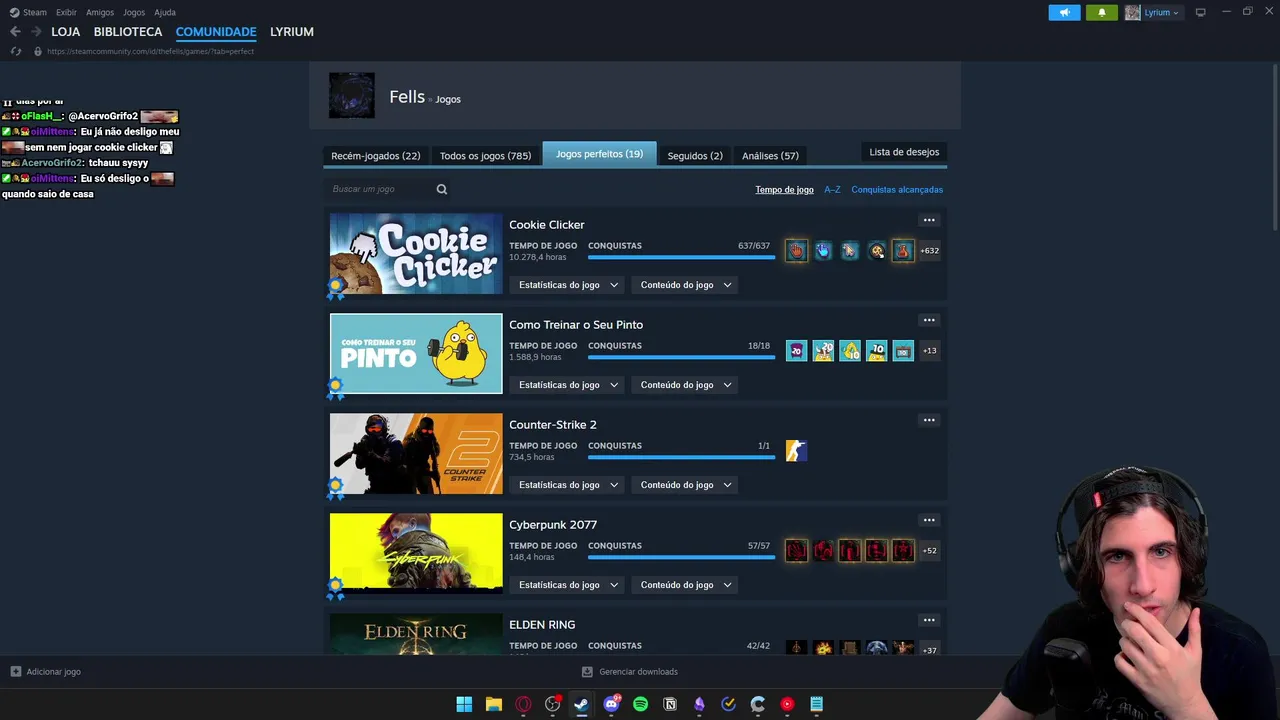Screen dimensions: 1280x720
Task: Open Como Treinar o Seu Pinto three-dot options
Action: [929, 320]
